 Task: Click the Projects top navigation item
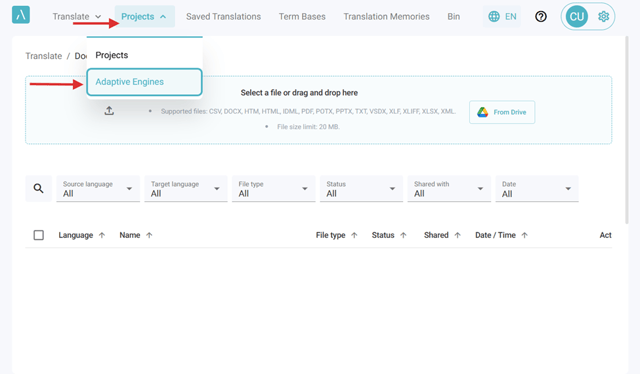[144, 16]
